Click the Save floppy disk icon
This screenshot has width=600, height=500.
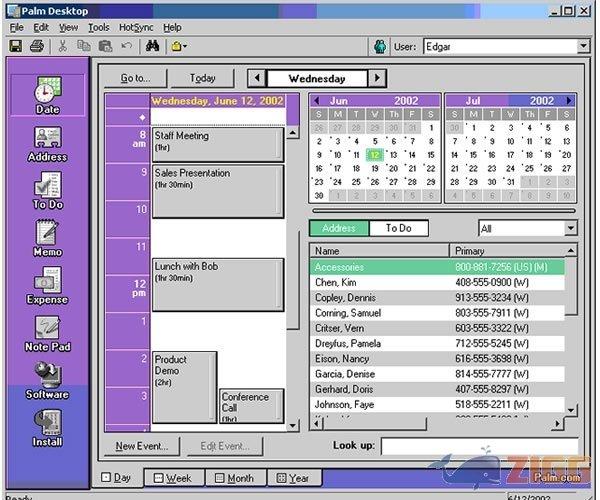[16, 46]
